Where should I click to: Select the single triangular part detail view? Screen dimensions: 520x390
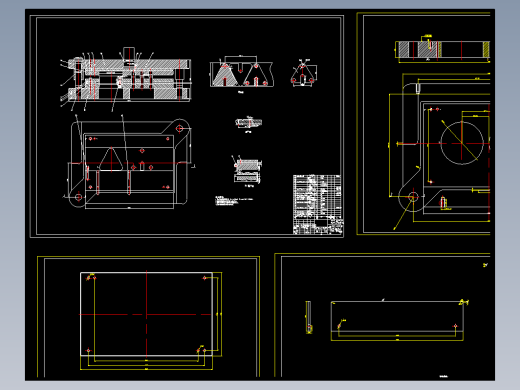(x=303, y=74)
